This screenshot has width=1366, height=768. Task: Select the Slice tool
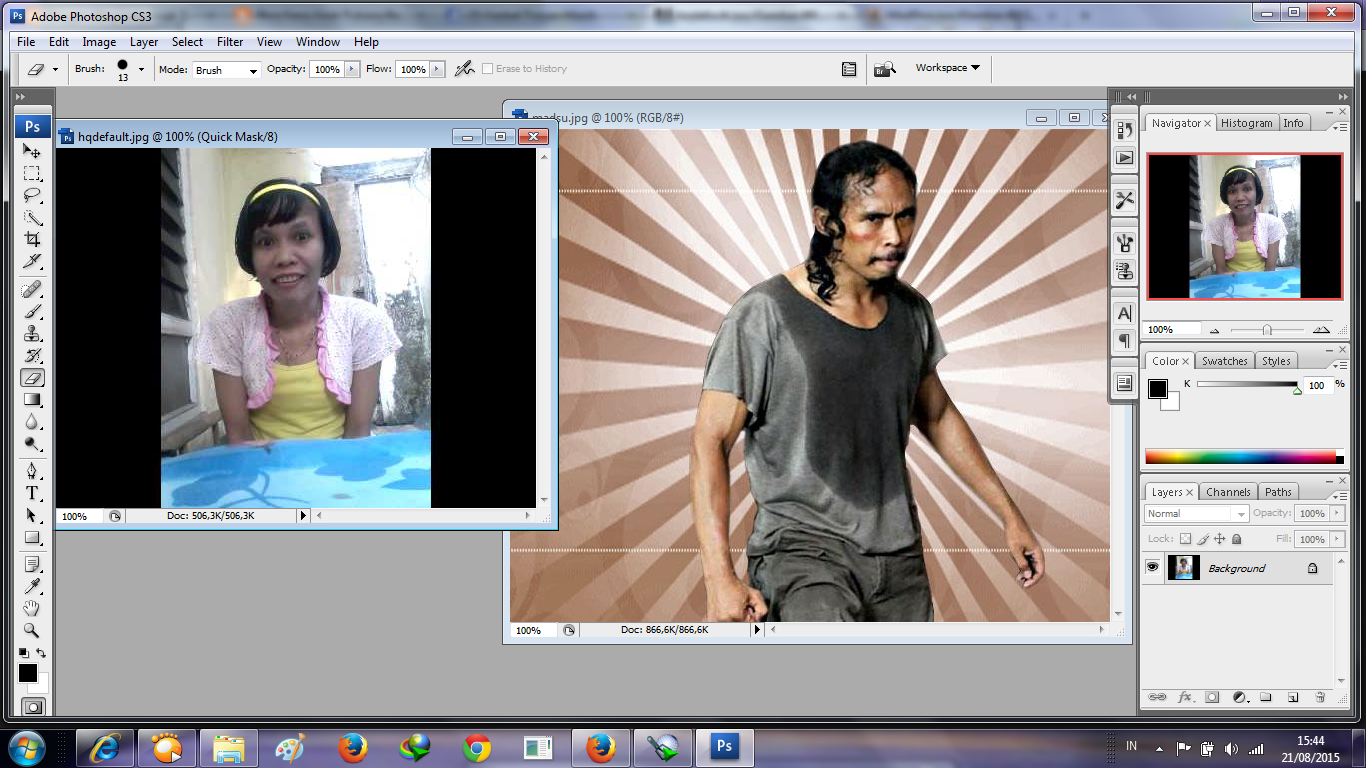32,262
